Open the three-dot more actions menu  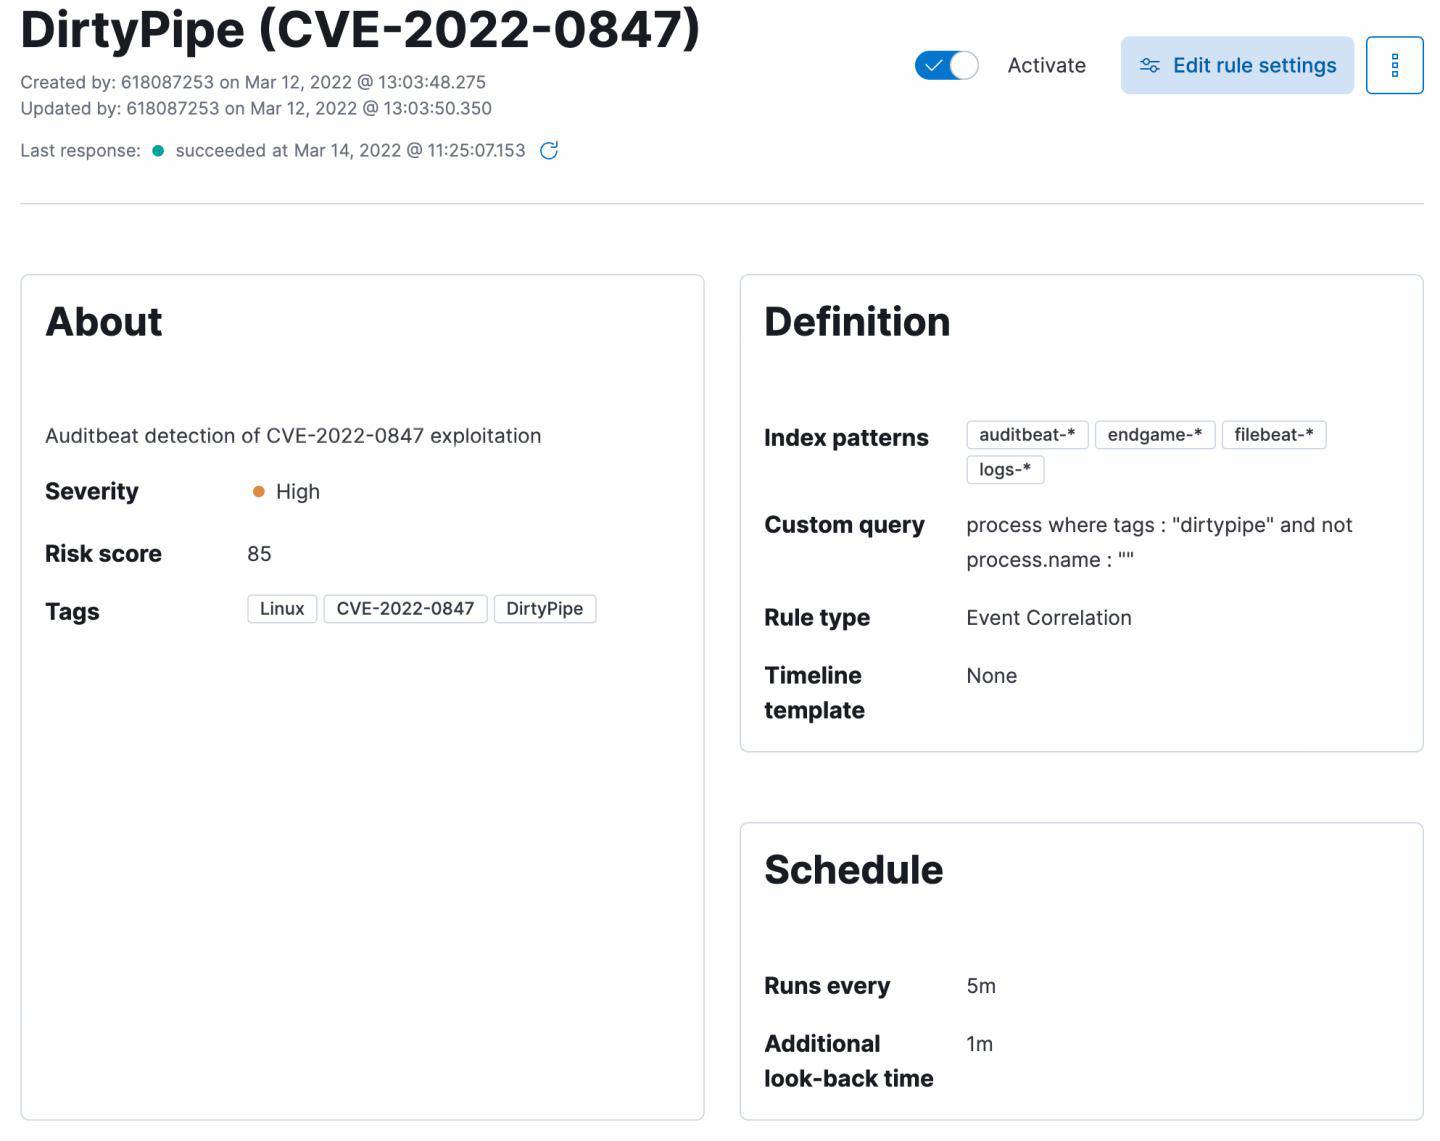click(1394, 66)
